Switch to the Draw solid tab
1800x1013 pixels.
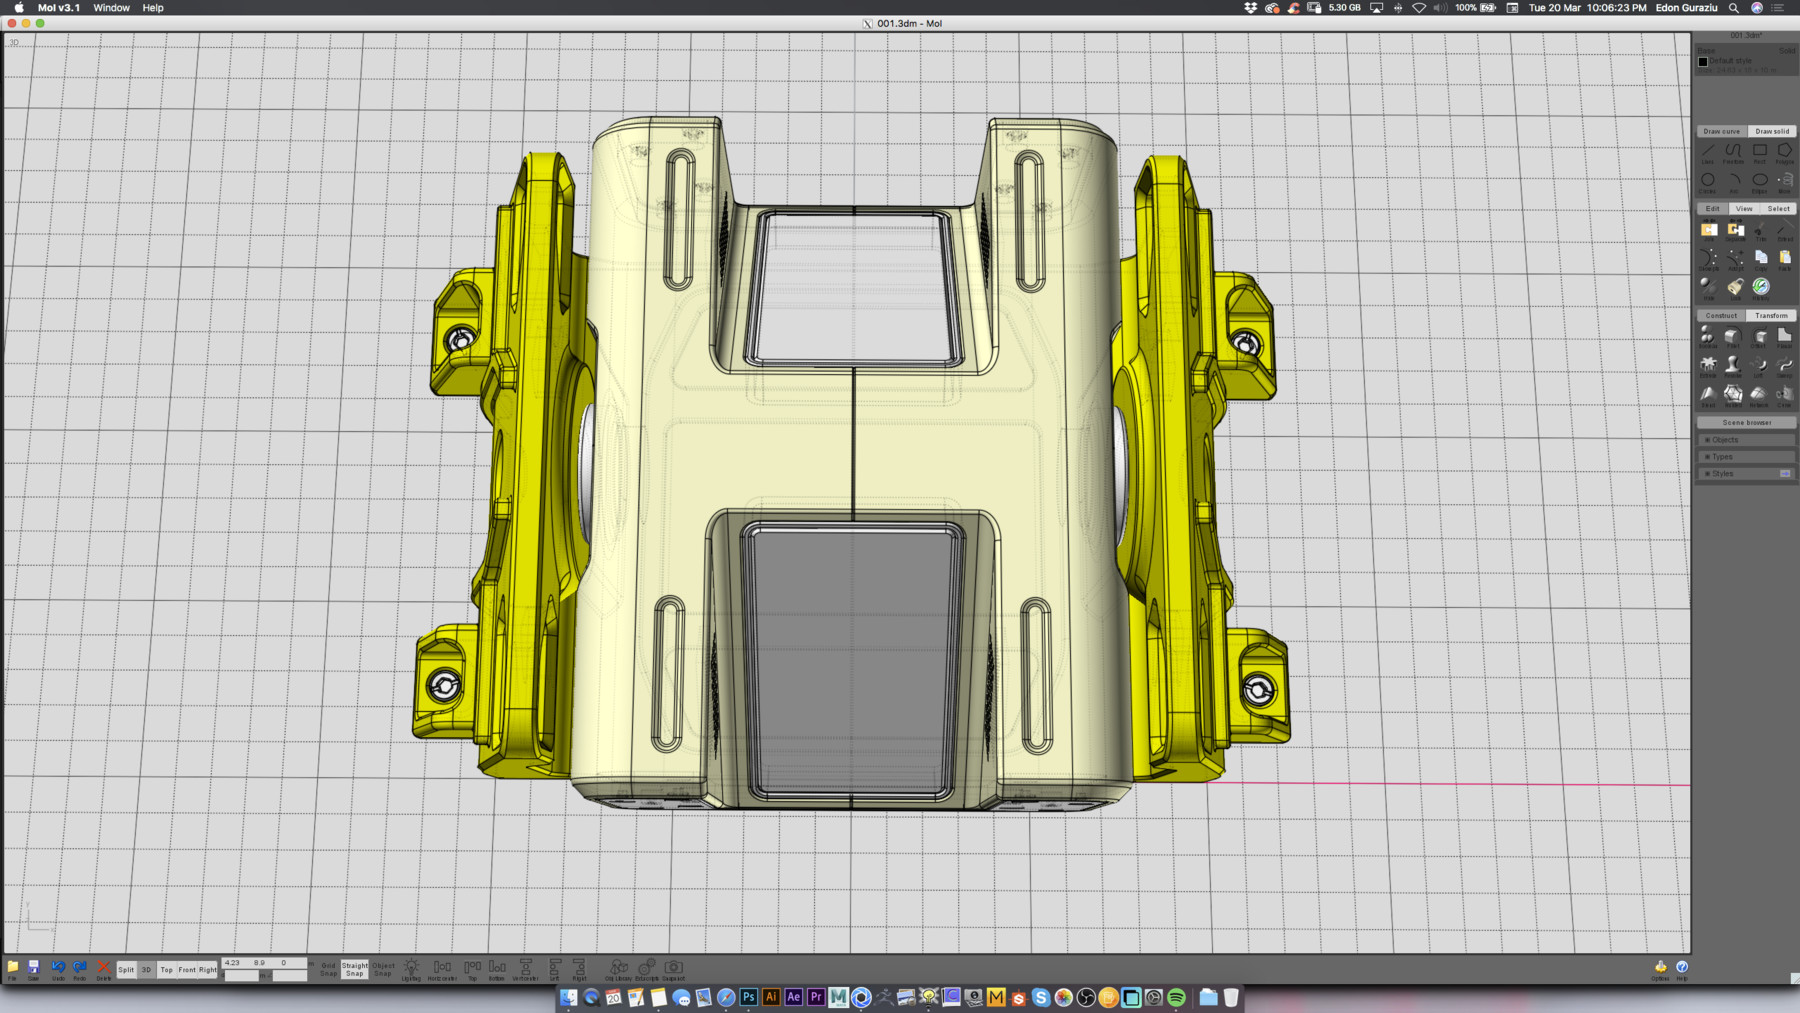(x=1771, y=131)
